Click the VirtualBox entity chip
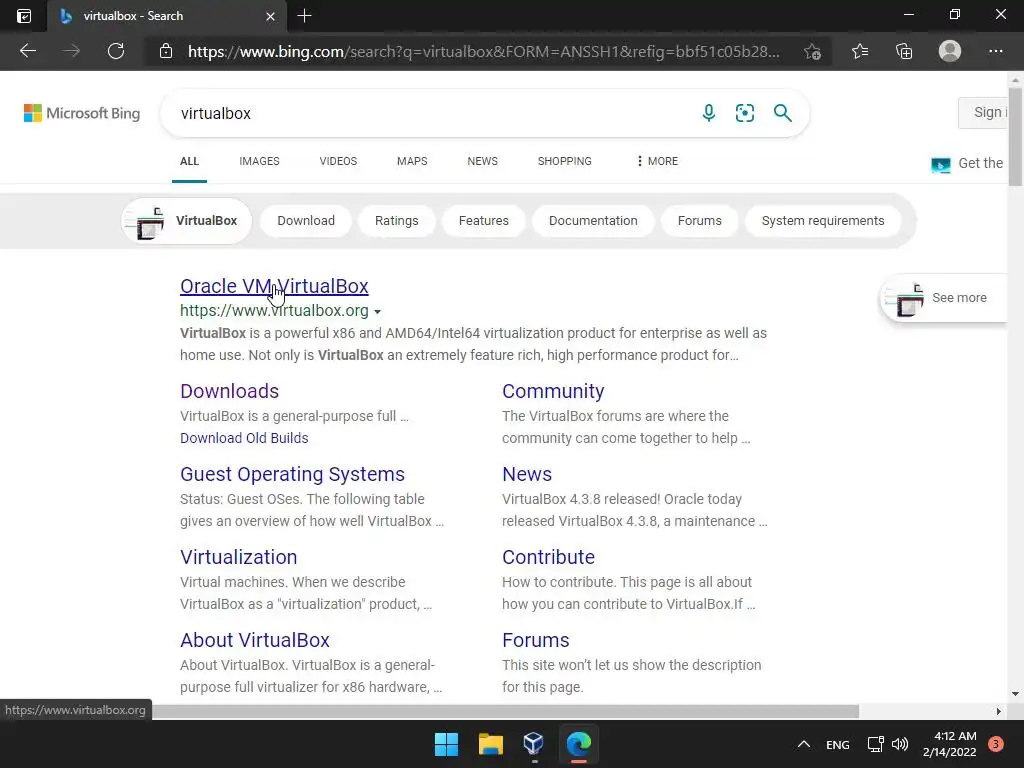 click(187, 221)
